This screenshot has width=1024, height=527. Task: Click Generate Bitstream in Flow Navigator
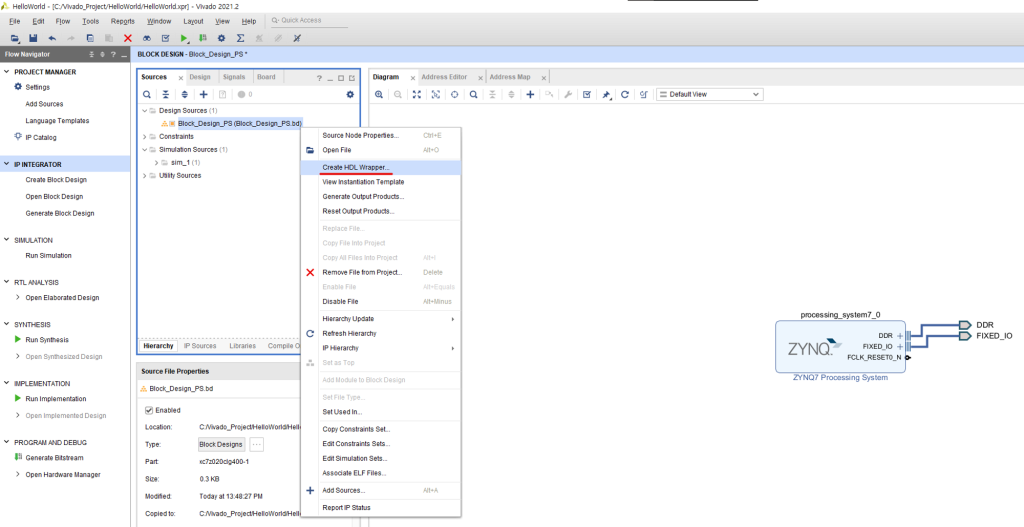[54, 458]
